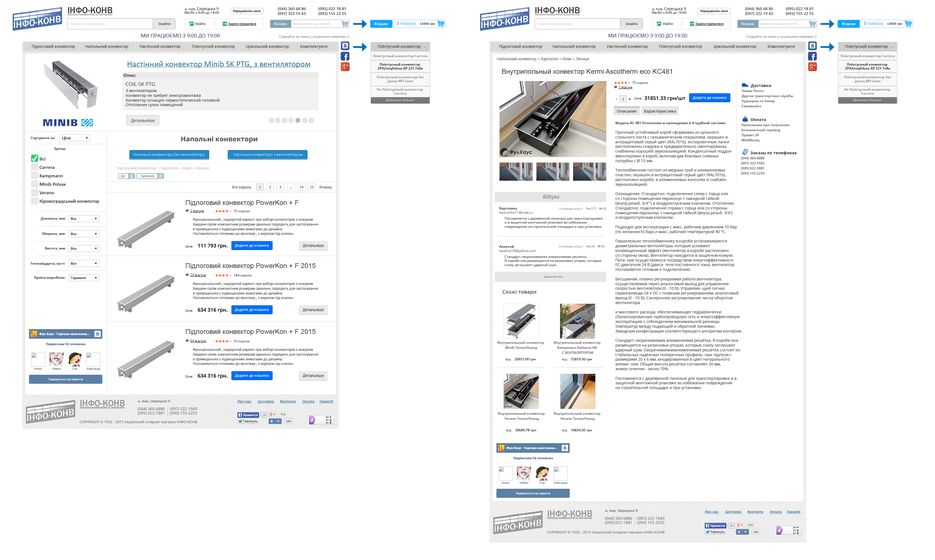935x560 pixels.
Task: Switch to the Описание tab
Action: (x=626, y=111)
